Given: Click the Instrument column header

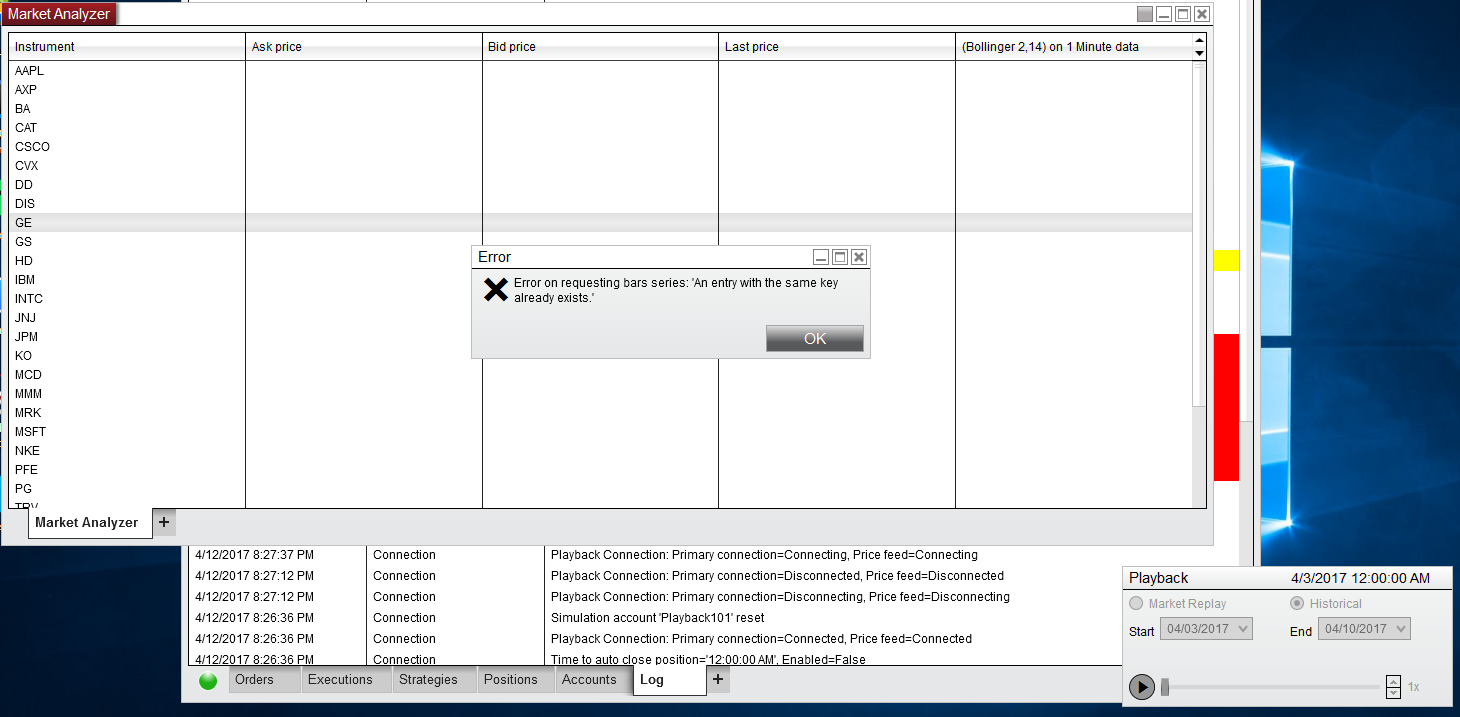Looking at the screenshot, I should pos(127,47).
